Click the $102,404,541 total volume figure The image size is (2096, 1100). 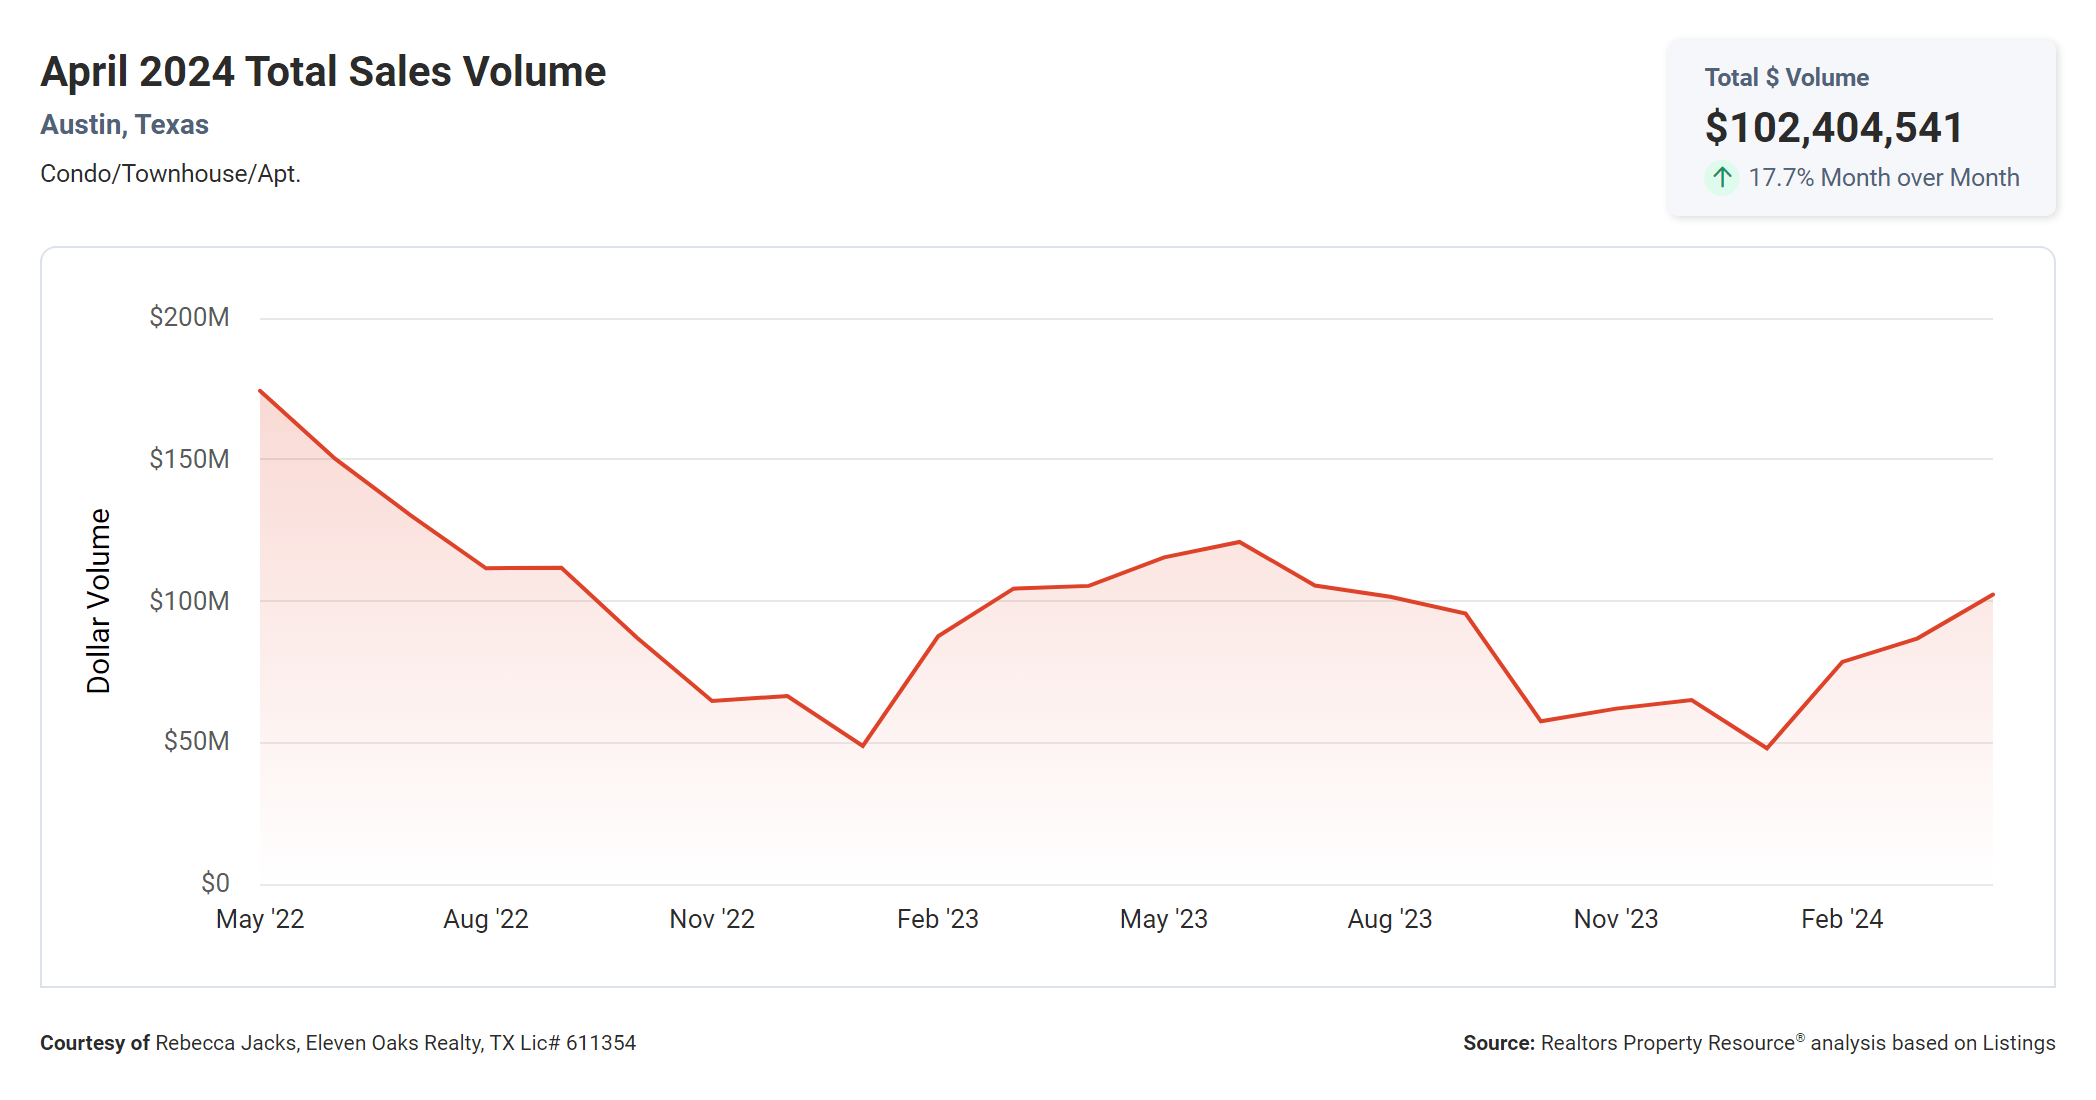(1833, 128)
